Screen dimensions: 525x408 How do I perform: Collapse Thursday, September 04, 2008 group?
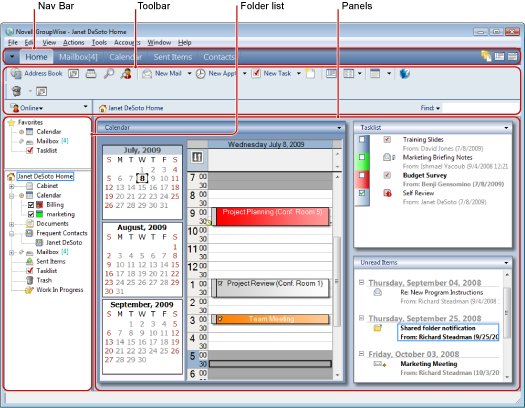click(x=361, y=282)
